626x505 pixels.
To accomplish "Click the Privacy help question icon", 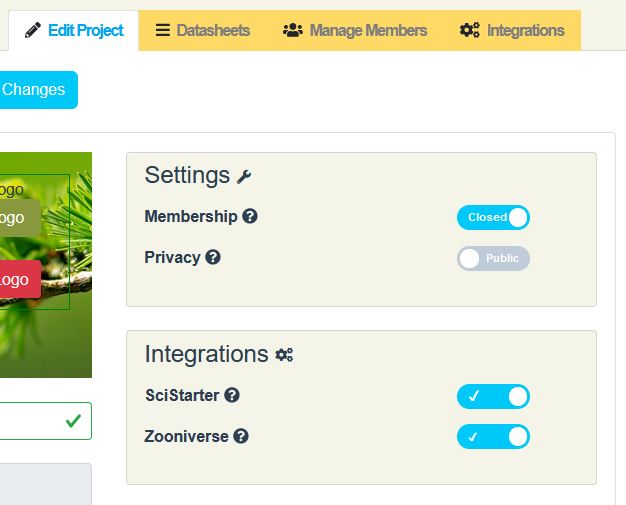I will 213,257.
